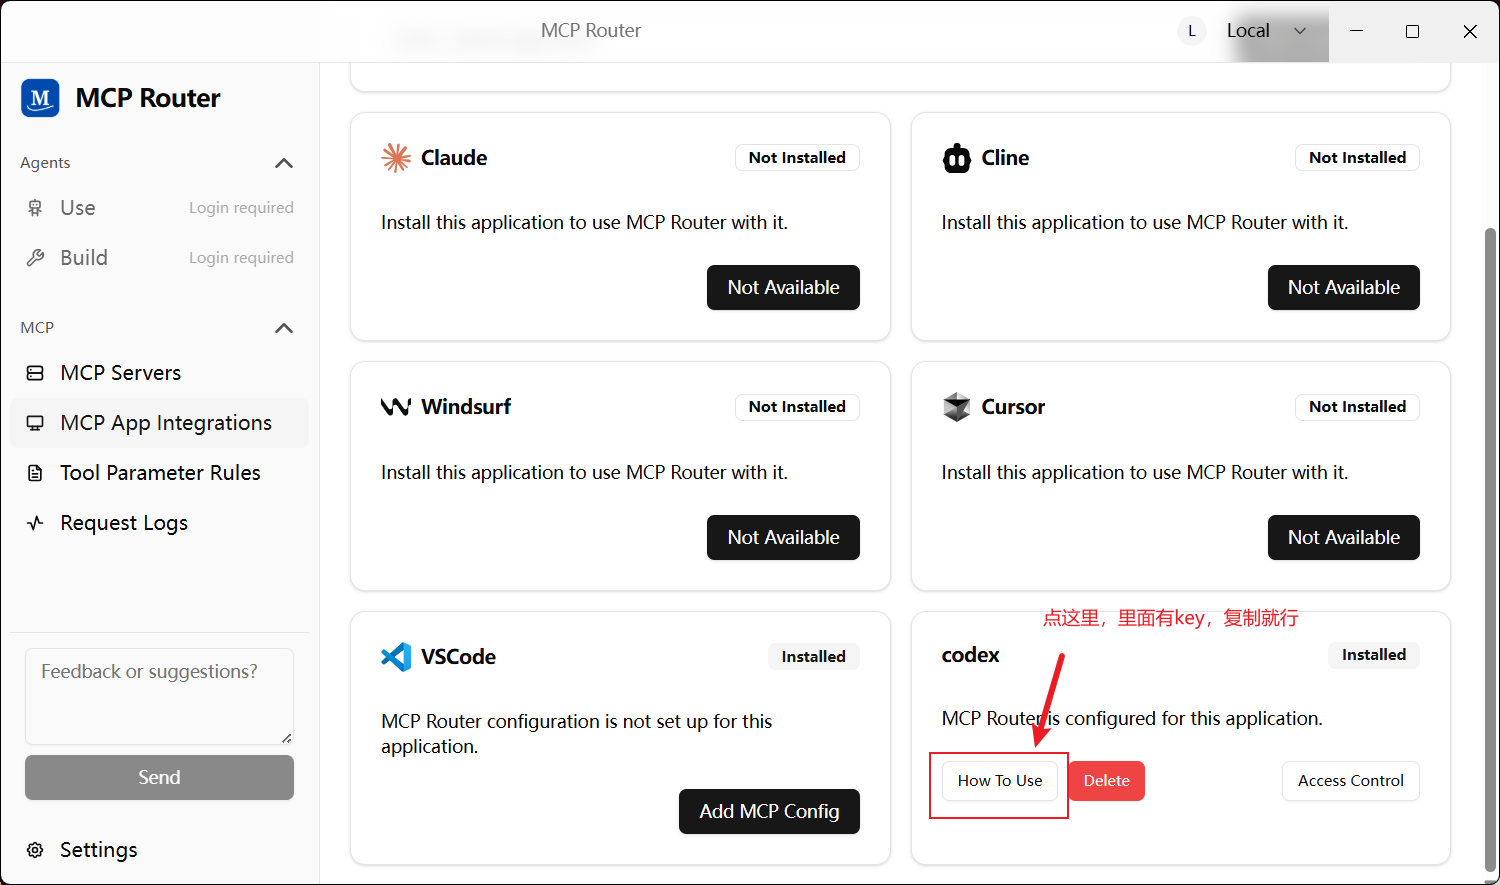Open How To Use for codex
This screenshot has height=885, width=1500.
(x=1000, y=781)
